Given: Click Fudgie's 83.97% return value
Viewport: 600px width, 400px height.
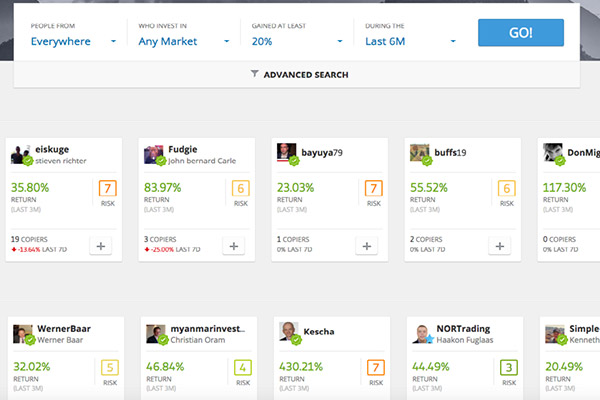Looking at the screenshot, I should coord(163,188).
